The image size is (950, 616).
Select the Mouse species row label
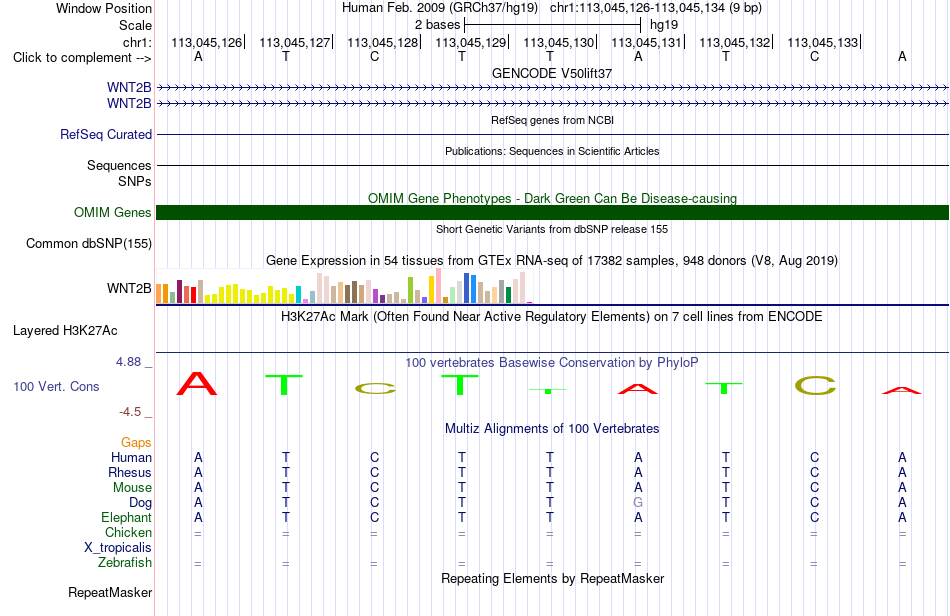(132, 488)
